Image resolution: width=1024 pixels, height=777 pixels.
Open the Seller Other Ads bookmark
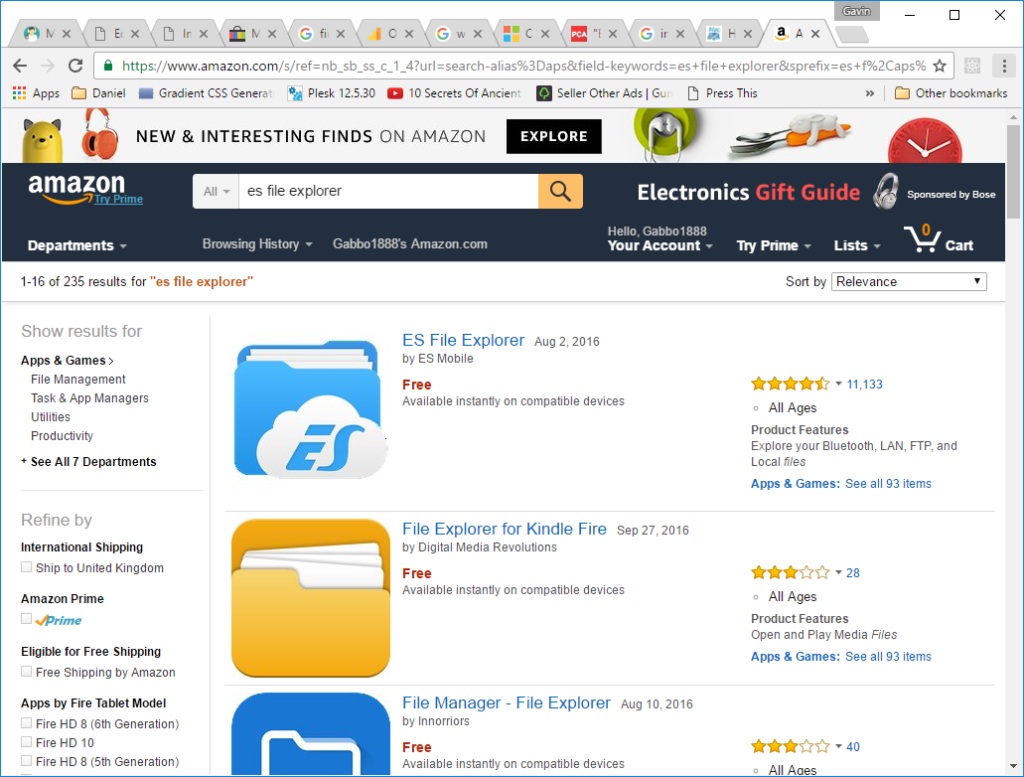(604, 93)
